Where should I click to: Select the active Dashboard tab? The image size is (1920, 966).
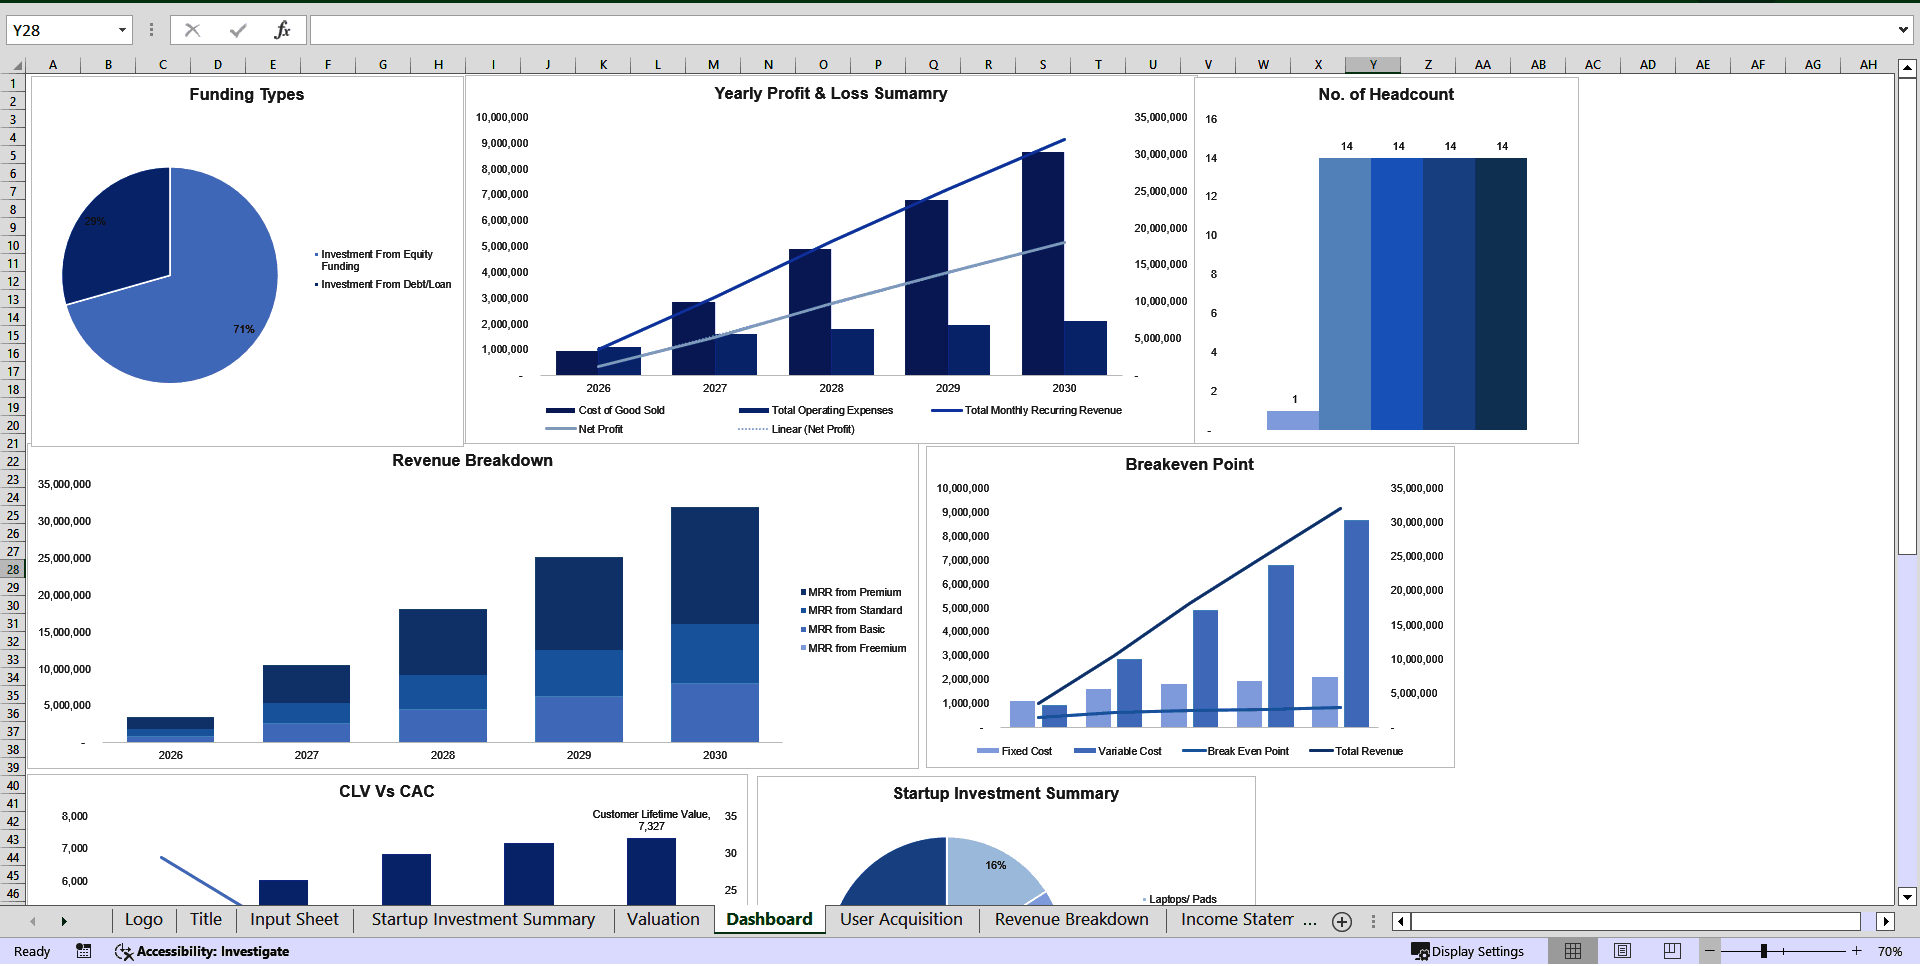[769, 920]
